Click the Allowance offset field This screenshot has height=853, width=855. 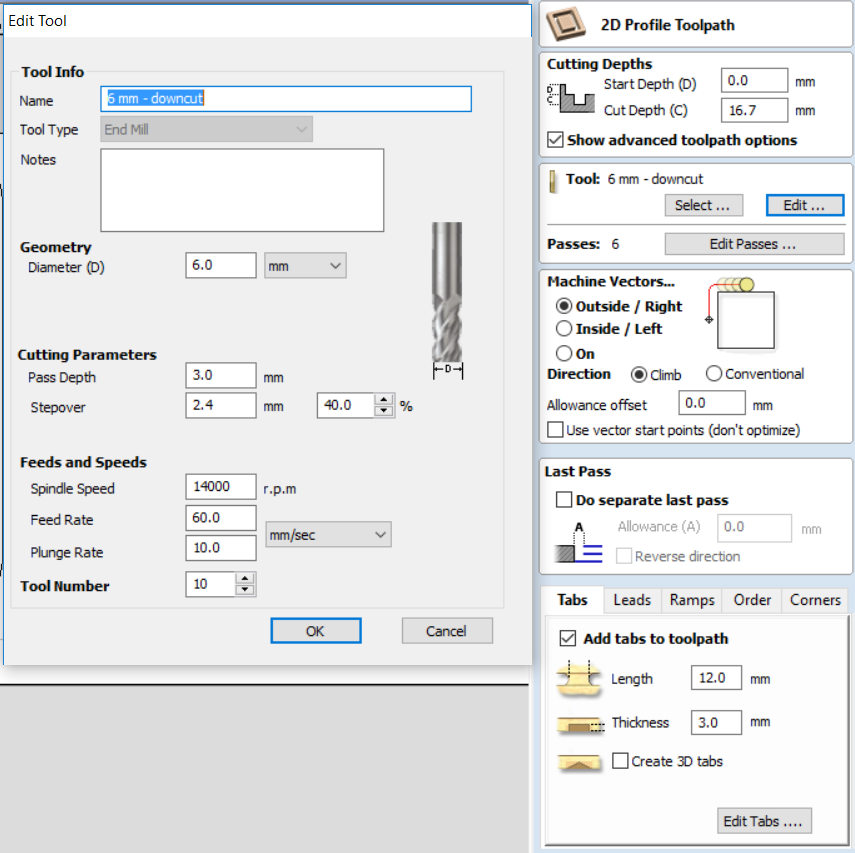pos(712,403)
